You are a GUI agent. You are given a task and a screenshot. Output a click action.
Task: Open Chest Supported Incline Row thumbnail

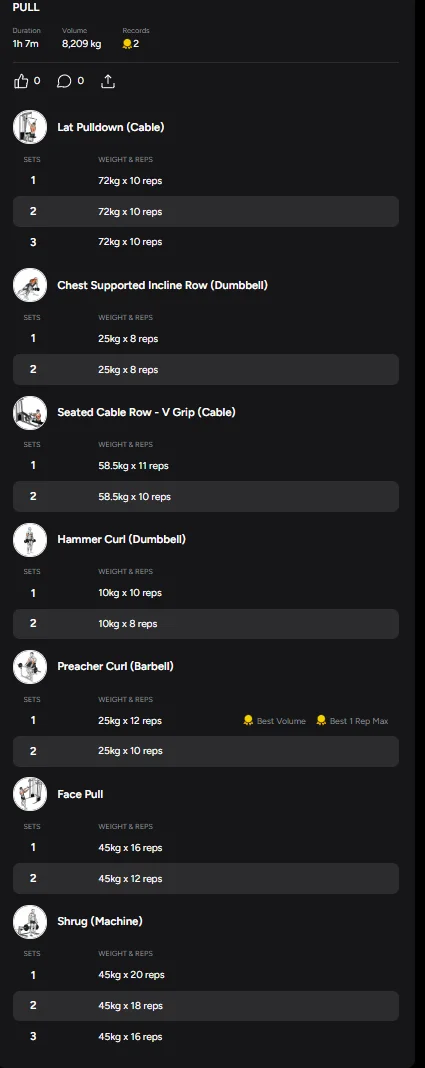[30, 285]
